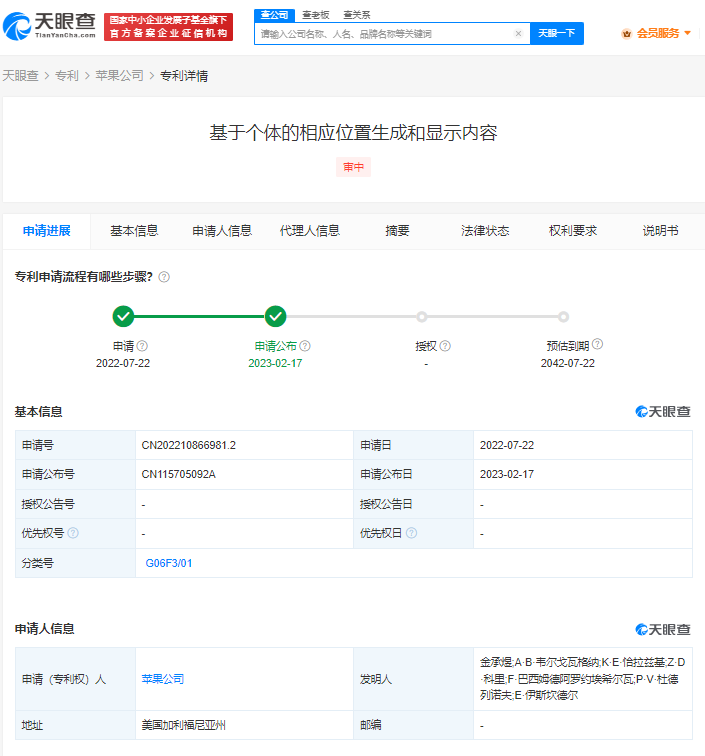Image resolution: width=705 pixels, height=756 pixels.
Task: Select the 查老板 search tab
Action: click(x=316, y=15)
